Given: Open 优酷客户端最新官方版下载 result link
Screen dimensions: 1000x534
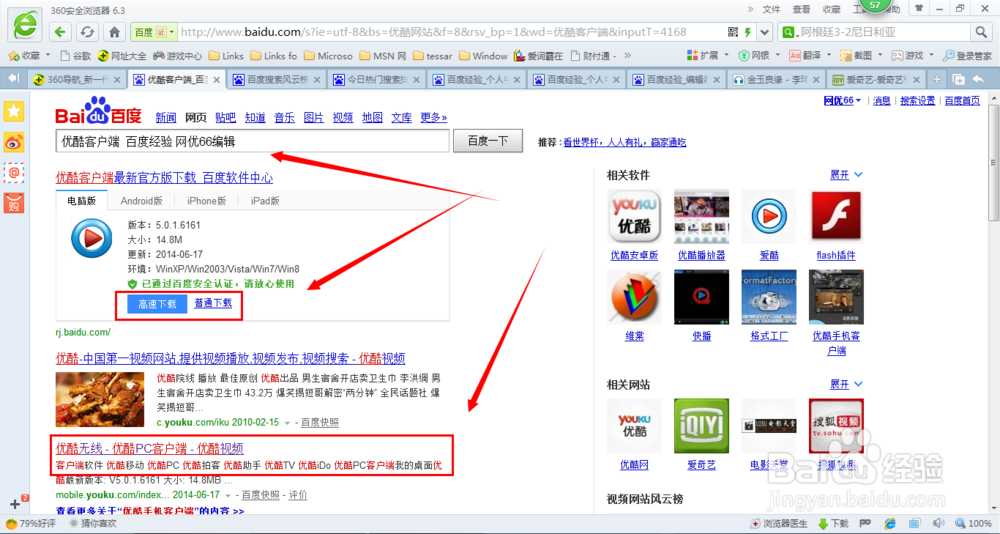Looking at the screenshot, I should (165, 178).
